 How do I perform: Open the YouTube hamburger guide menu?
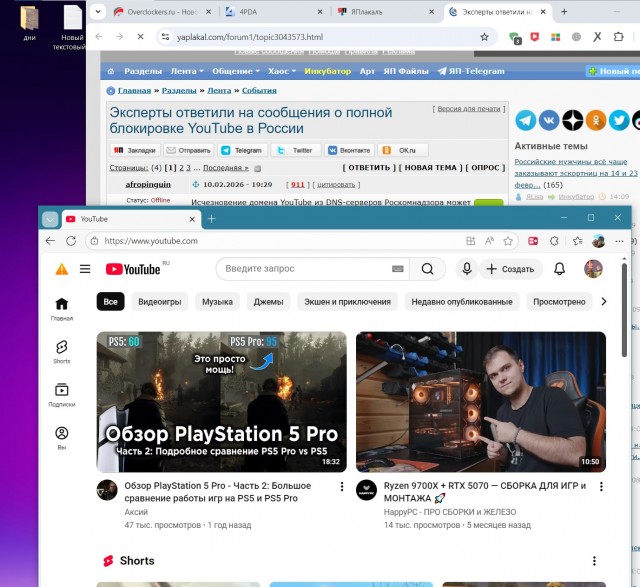point(85,269)
